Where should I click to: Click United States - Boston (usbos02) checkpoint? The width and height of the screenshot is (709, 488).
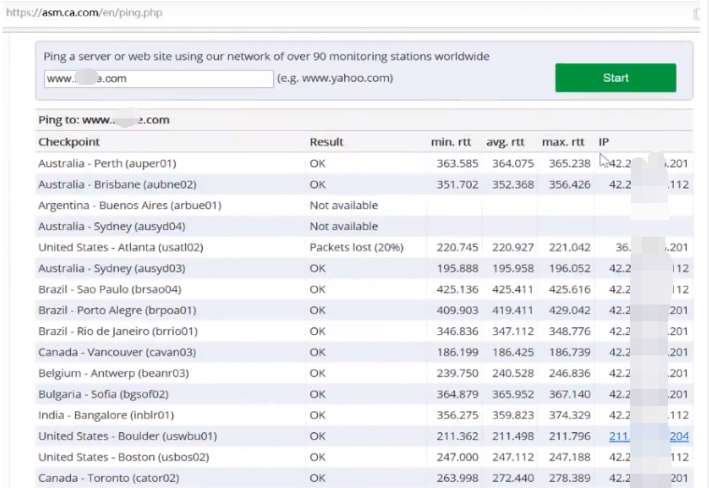[123, 457]
